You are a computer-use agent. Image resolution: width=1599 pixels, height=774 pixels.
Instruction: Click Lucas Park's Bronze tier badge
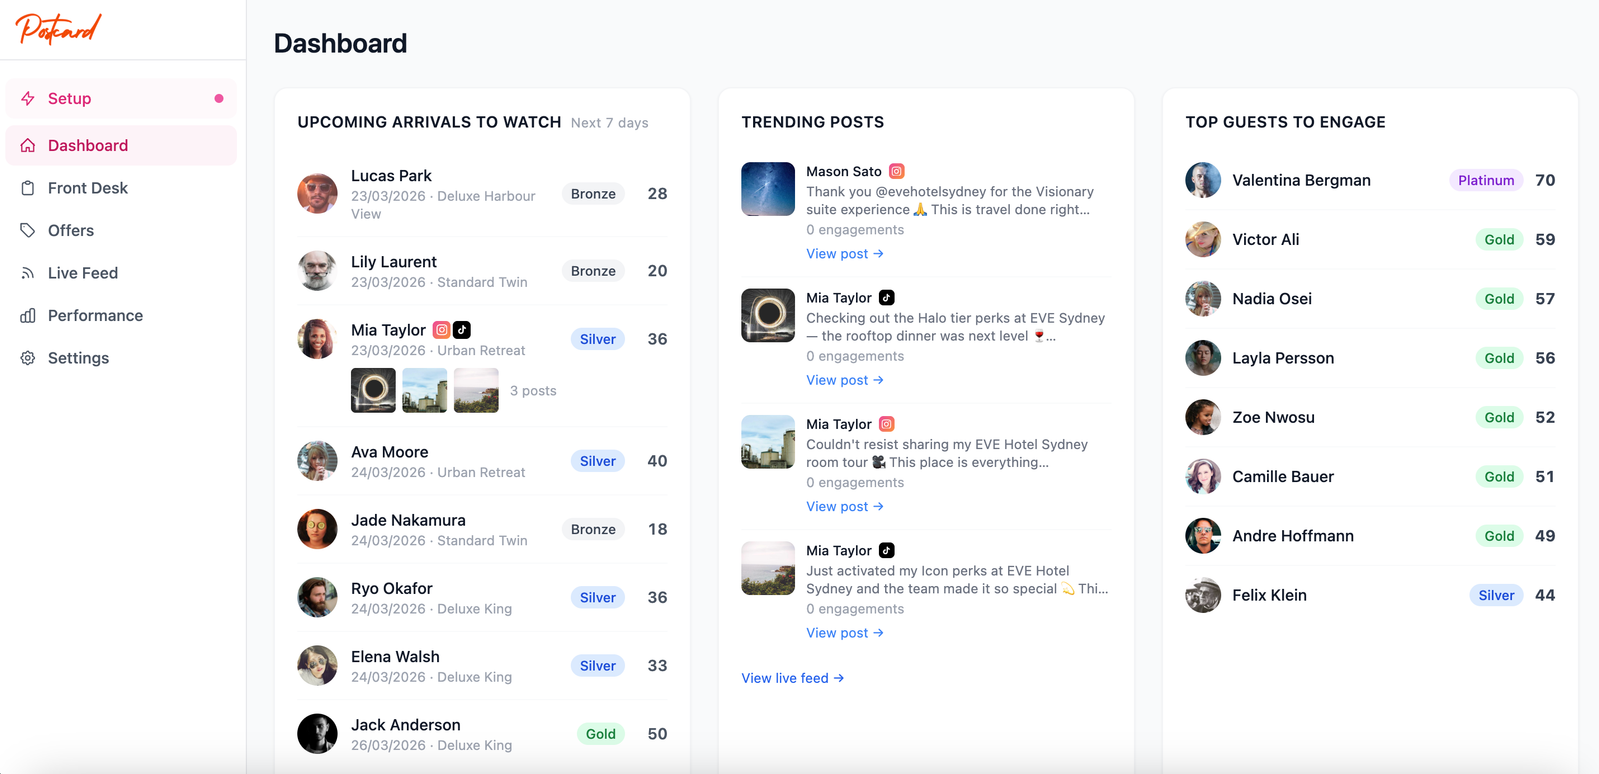(x=593, y=194)
